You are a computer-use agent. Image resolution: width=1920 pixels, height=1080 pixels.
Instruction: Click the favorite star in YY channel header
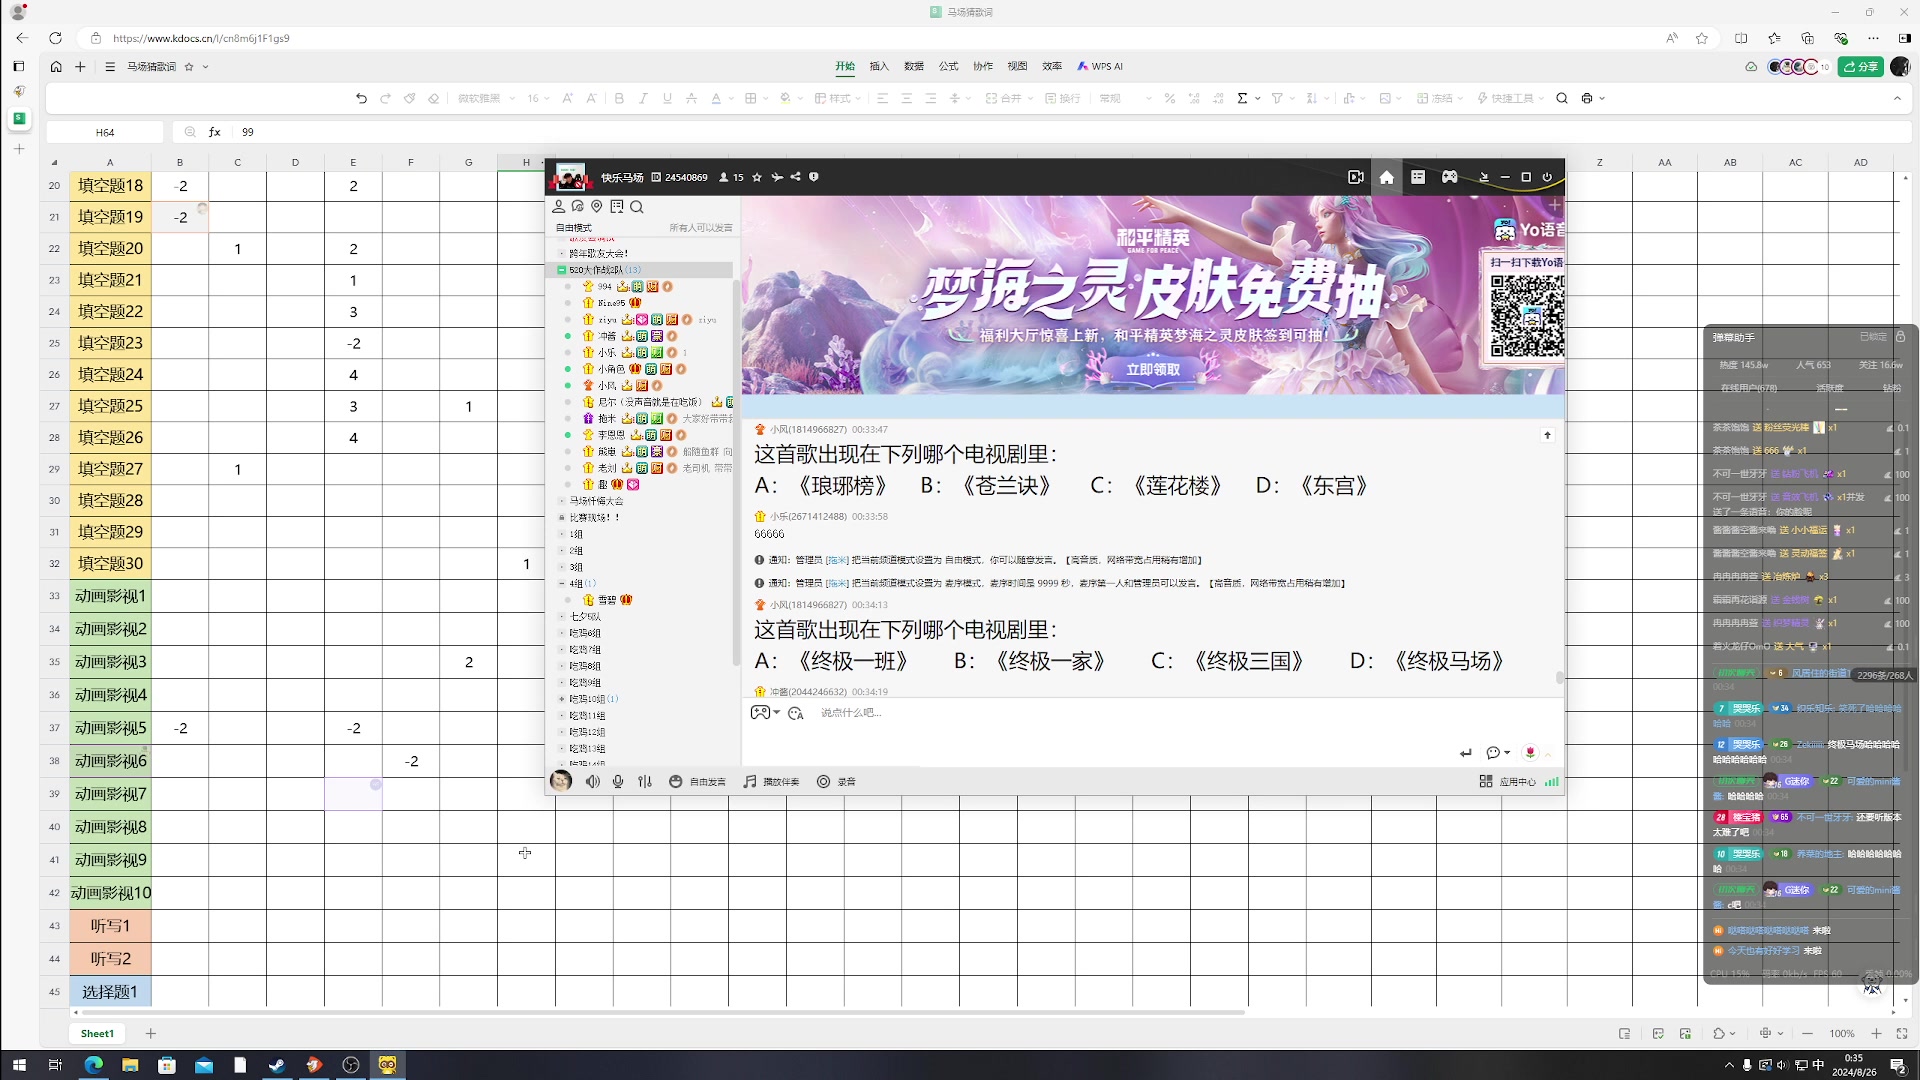click(757, 177)
